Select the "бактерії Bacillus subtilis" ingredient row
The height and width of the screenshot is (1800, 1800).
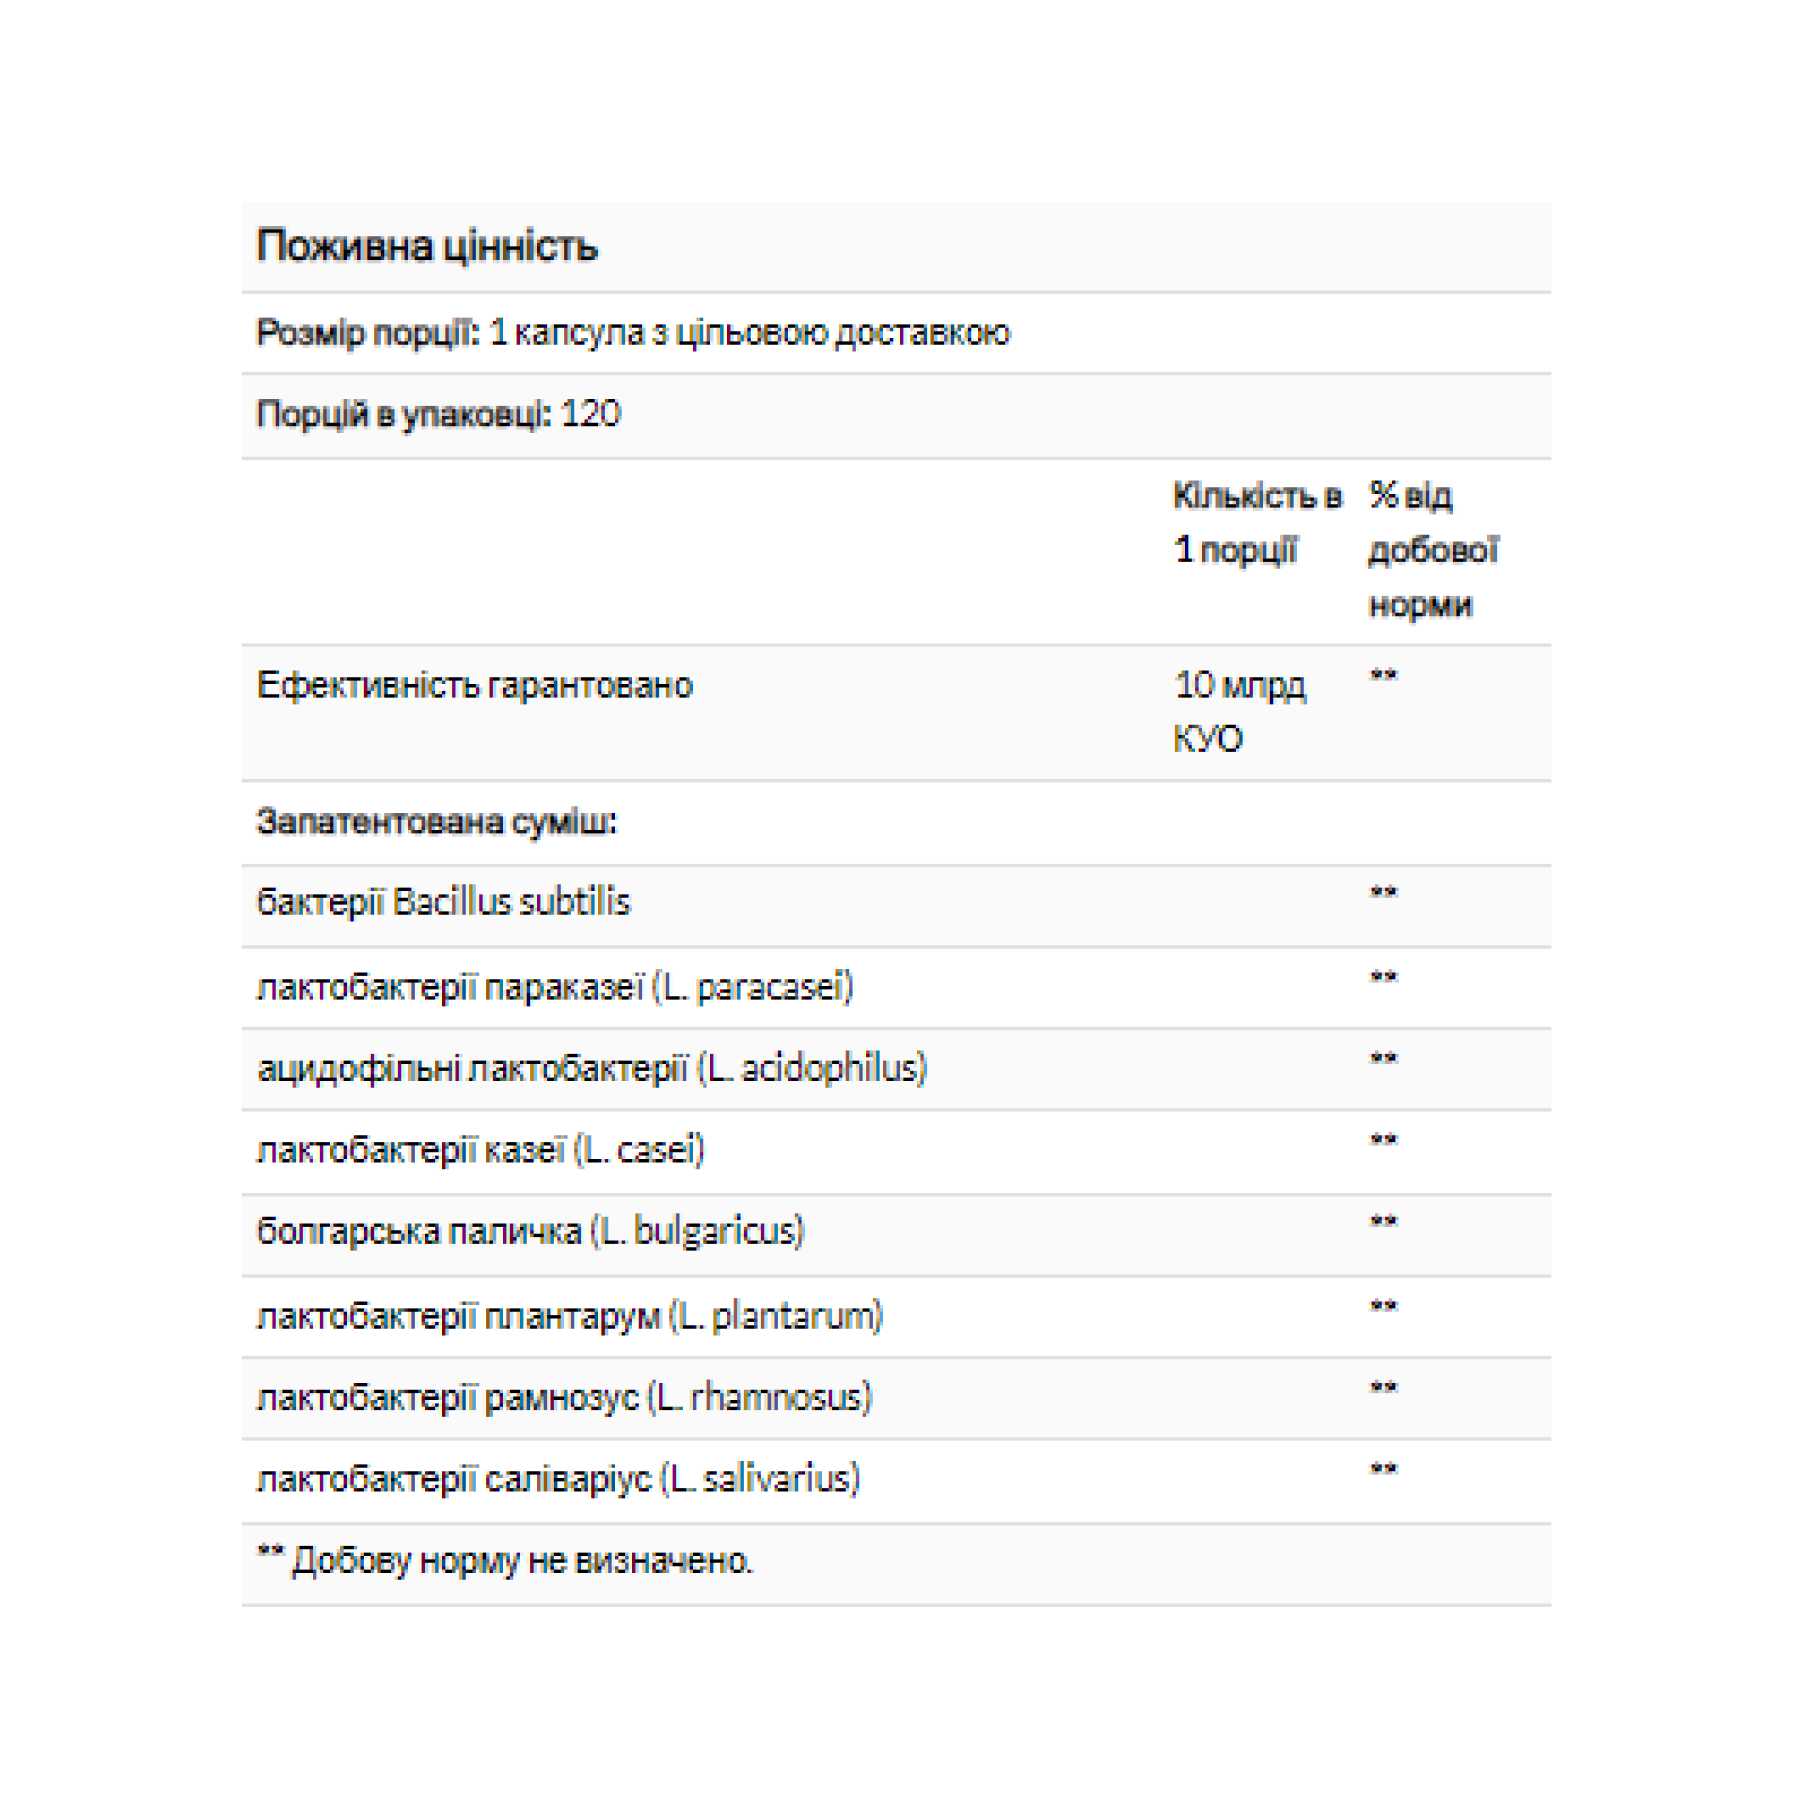click(444, 902)
